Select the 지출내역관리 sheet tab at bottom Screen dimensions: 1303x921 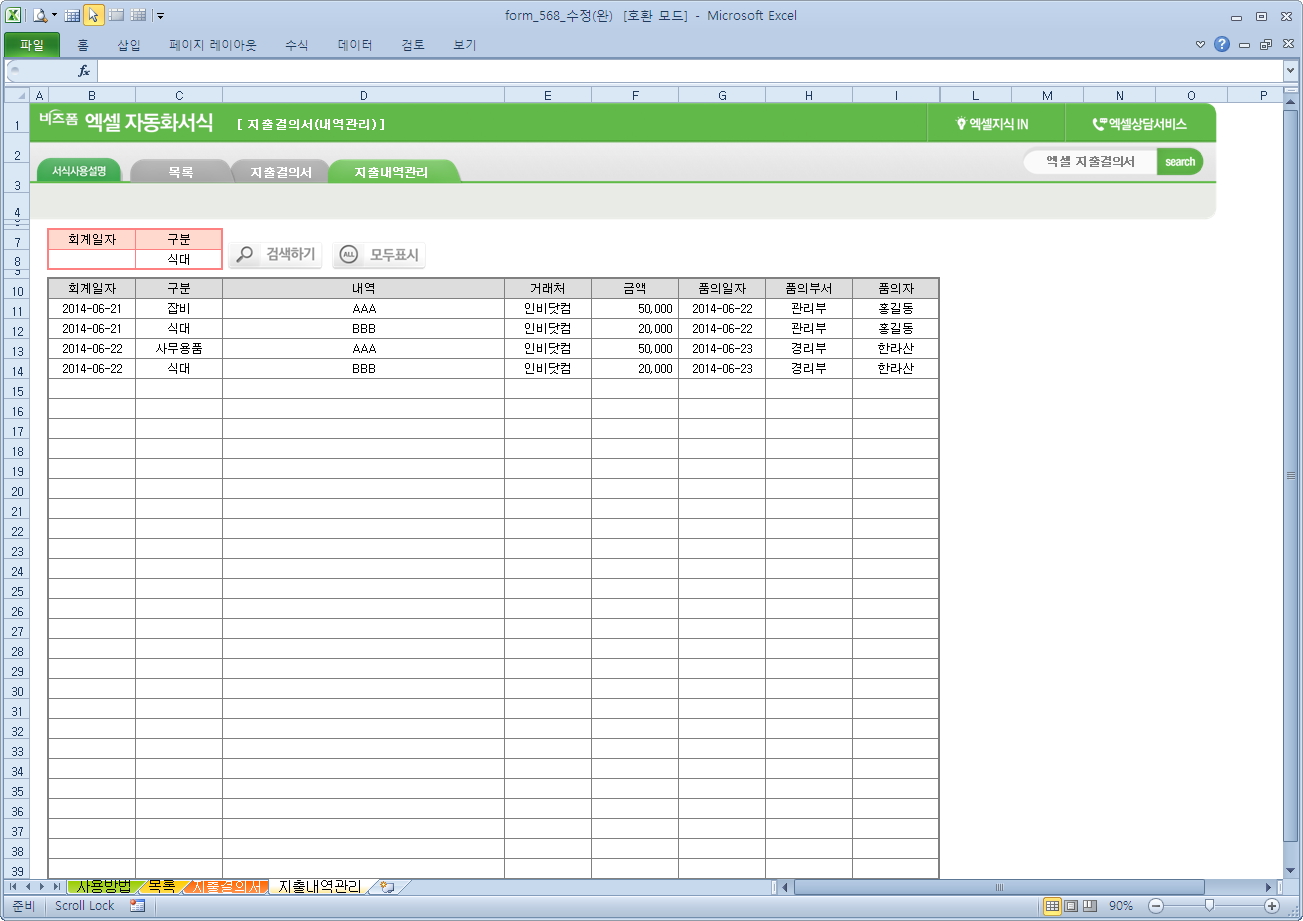click(320, 887)
